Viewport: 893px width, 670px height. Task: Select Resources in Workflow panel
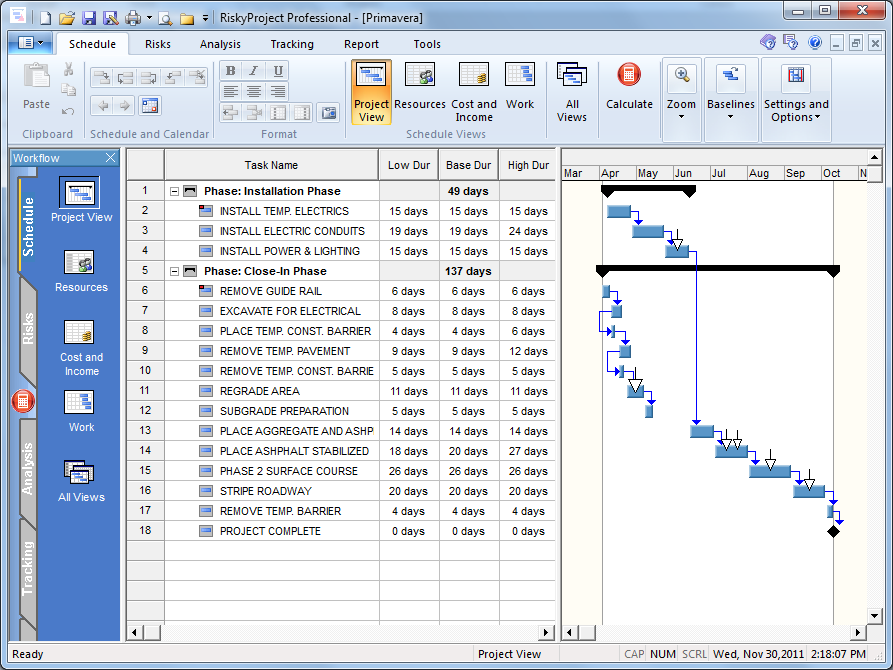(81, 271)
